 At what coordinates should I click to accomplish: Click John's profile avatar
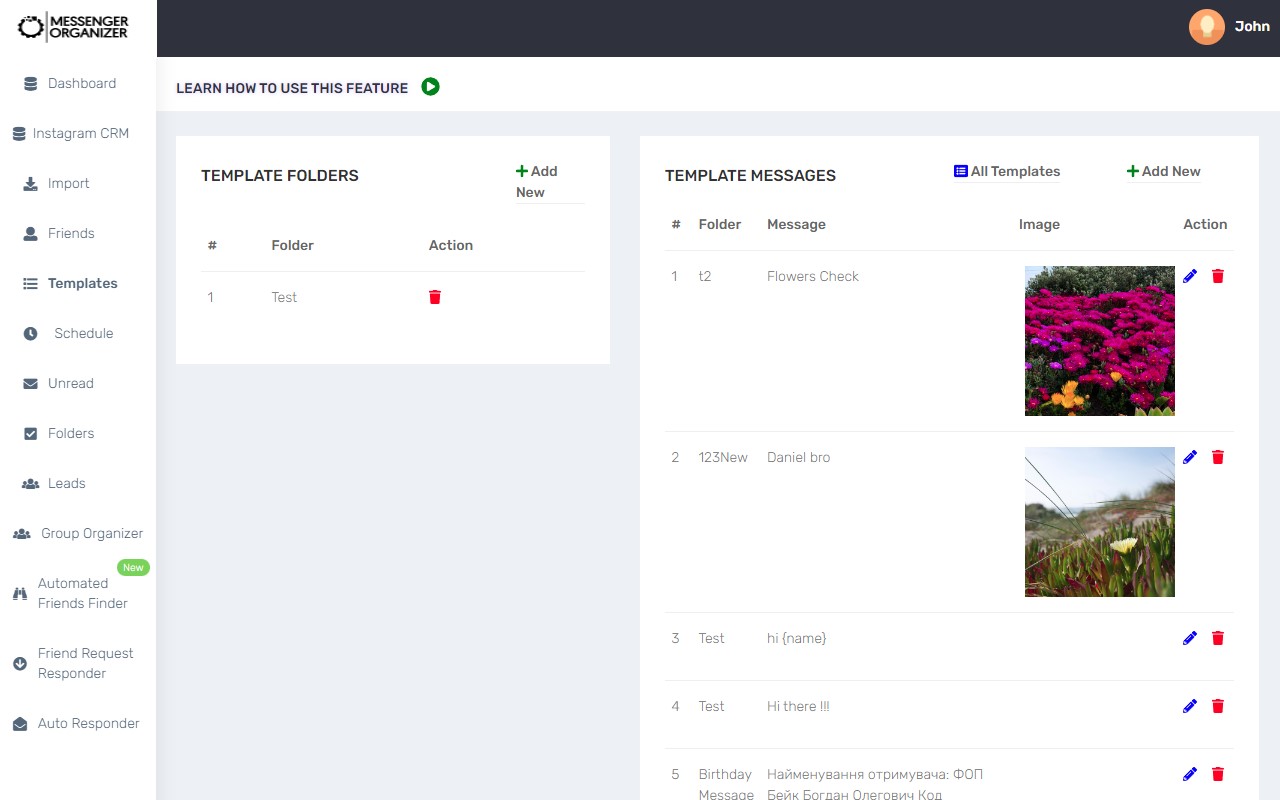[x=1206, y=27]
